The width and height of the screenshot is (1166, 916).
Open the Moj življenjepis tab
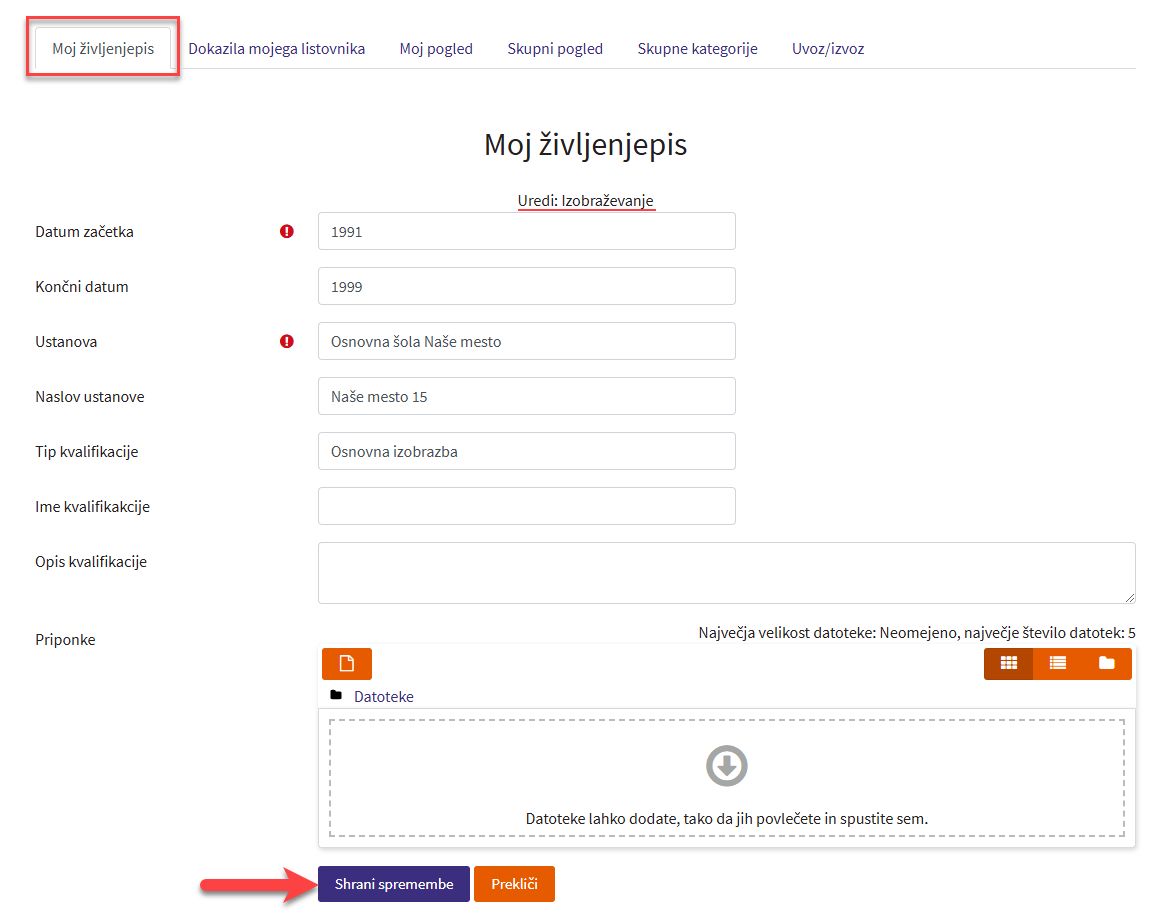click(x=103, y=48)
